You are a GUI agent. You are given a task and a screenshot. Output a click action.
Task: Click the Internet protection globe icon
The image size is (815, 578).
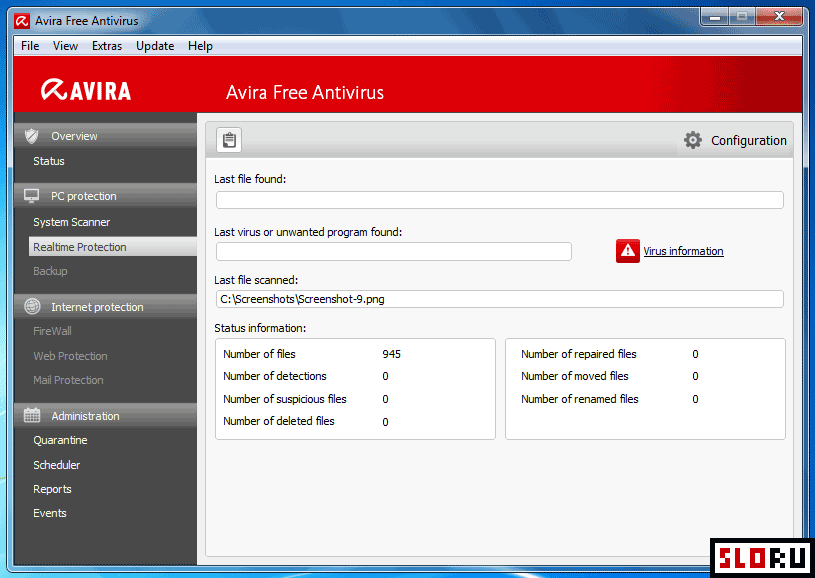(32, 307)
